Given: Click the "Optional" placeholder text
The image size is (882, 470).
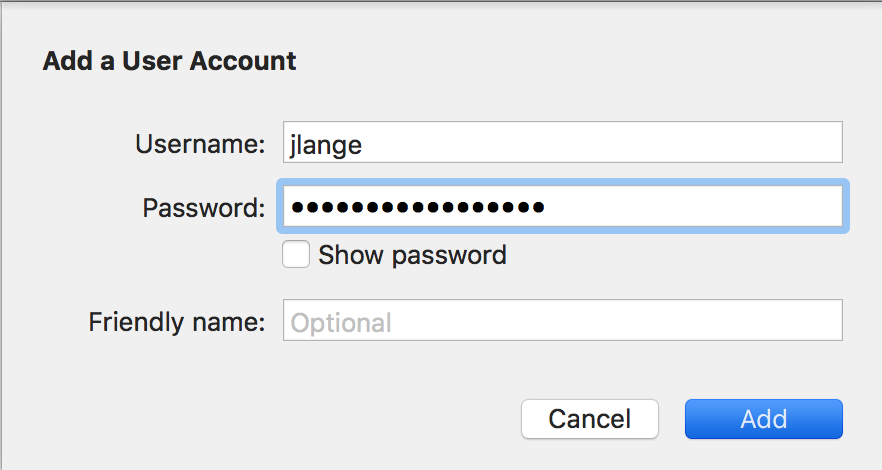Looking at the screenshot, I should tap(341, 323).
